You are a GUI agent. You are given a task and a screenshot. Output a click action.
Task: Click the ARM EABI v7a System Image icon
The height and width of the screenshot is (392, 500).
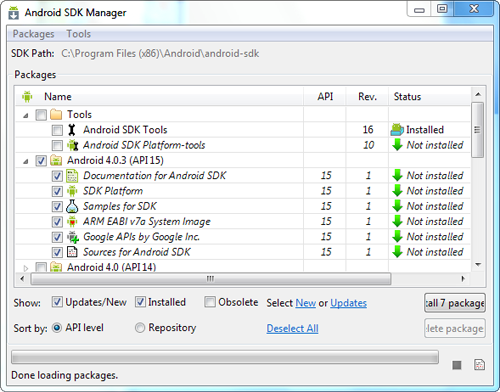72,221
